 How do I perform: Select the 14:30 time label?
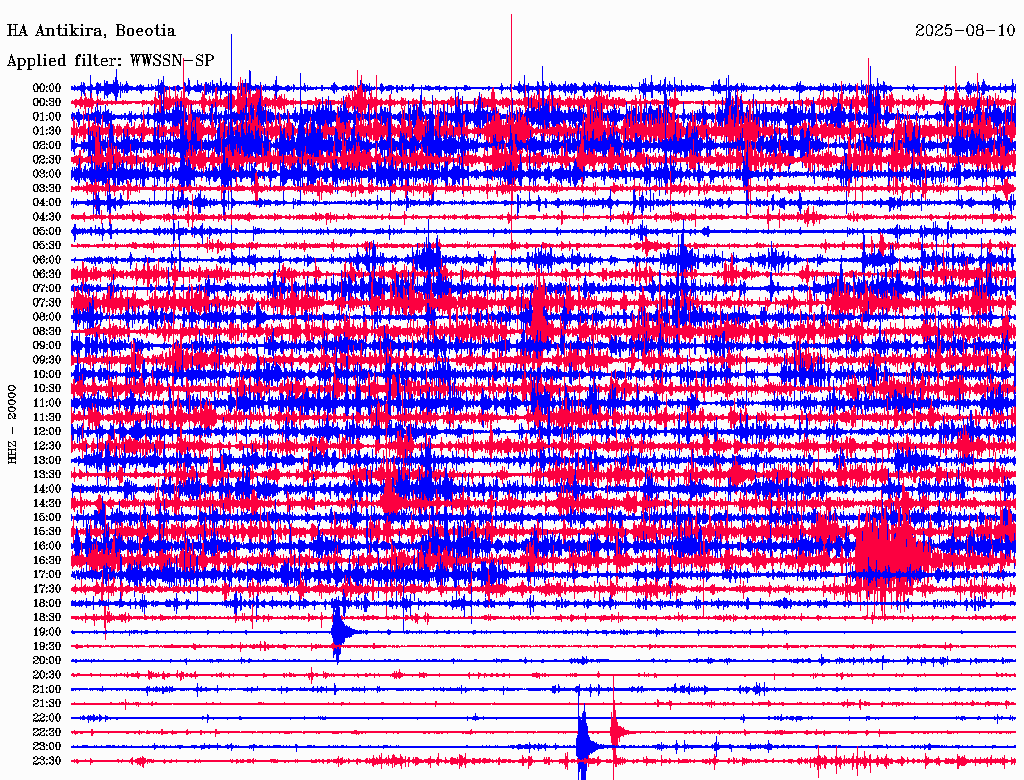click(46, 503)
